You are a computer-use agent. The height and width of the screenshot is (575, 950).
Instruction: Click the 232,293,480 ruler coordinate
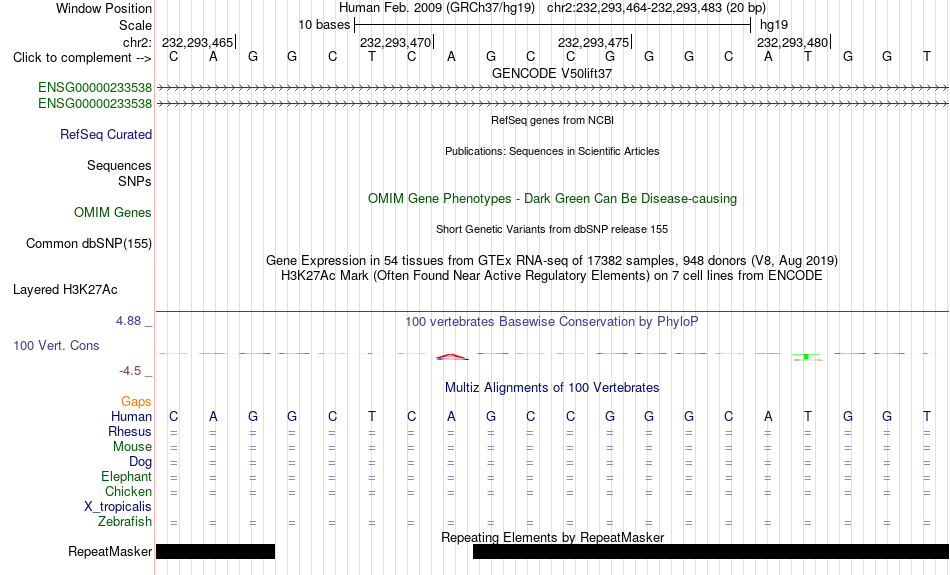[x=792, y=42]
